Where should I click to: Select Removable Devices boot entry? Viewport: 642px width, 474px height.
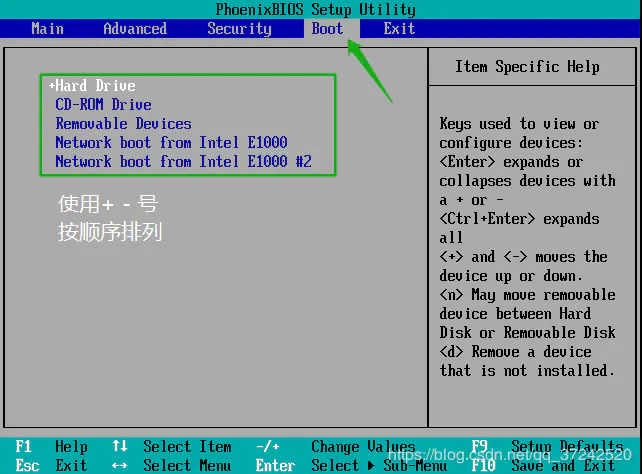[123, 124]
